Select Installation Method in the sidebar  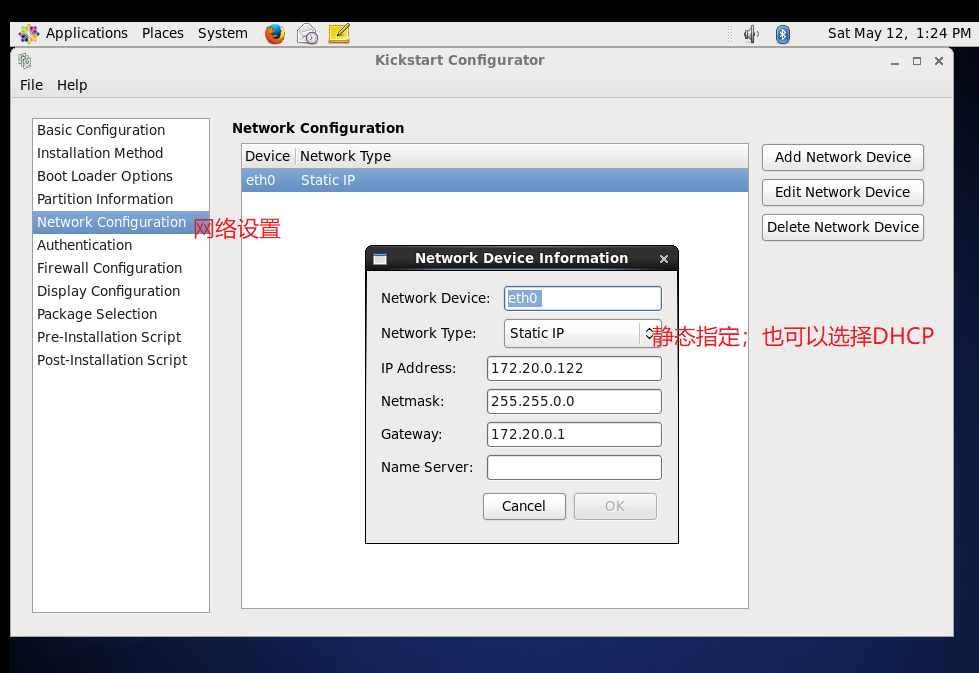(x=121, y=153)
